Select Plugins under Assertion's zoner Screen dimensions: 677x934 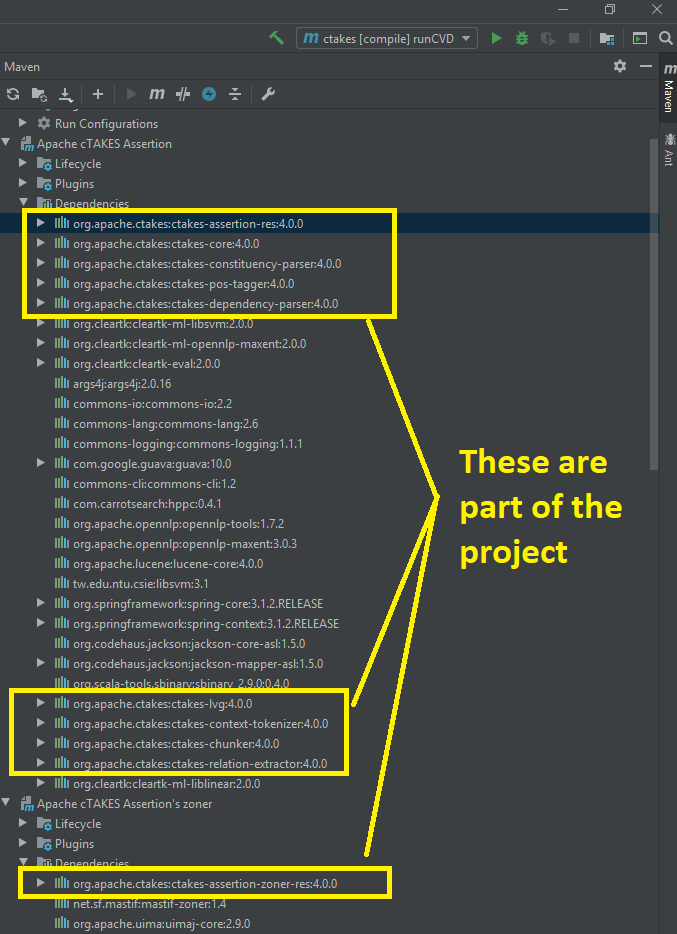tap(74, 844)
